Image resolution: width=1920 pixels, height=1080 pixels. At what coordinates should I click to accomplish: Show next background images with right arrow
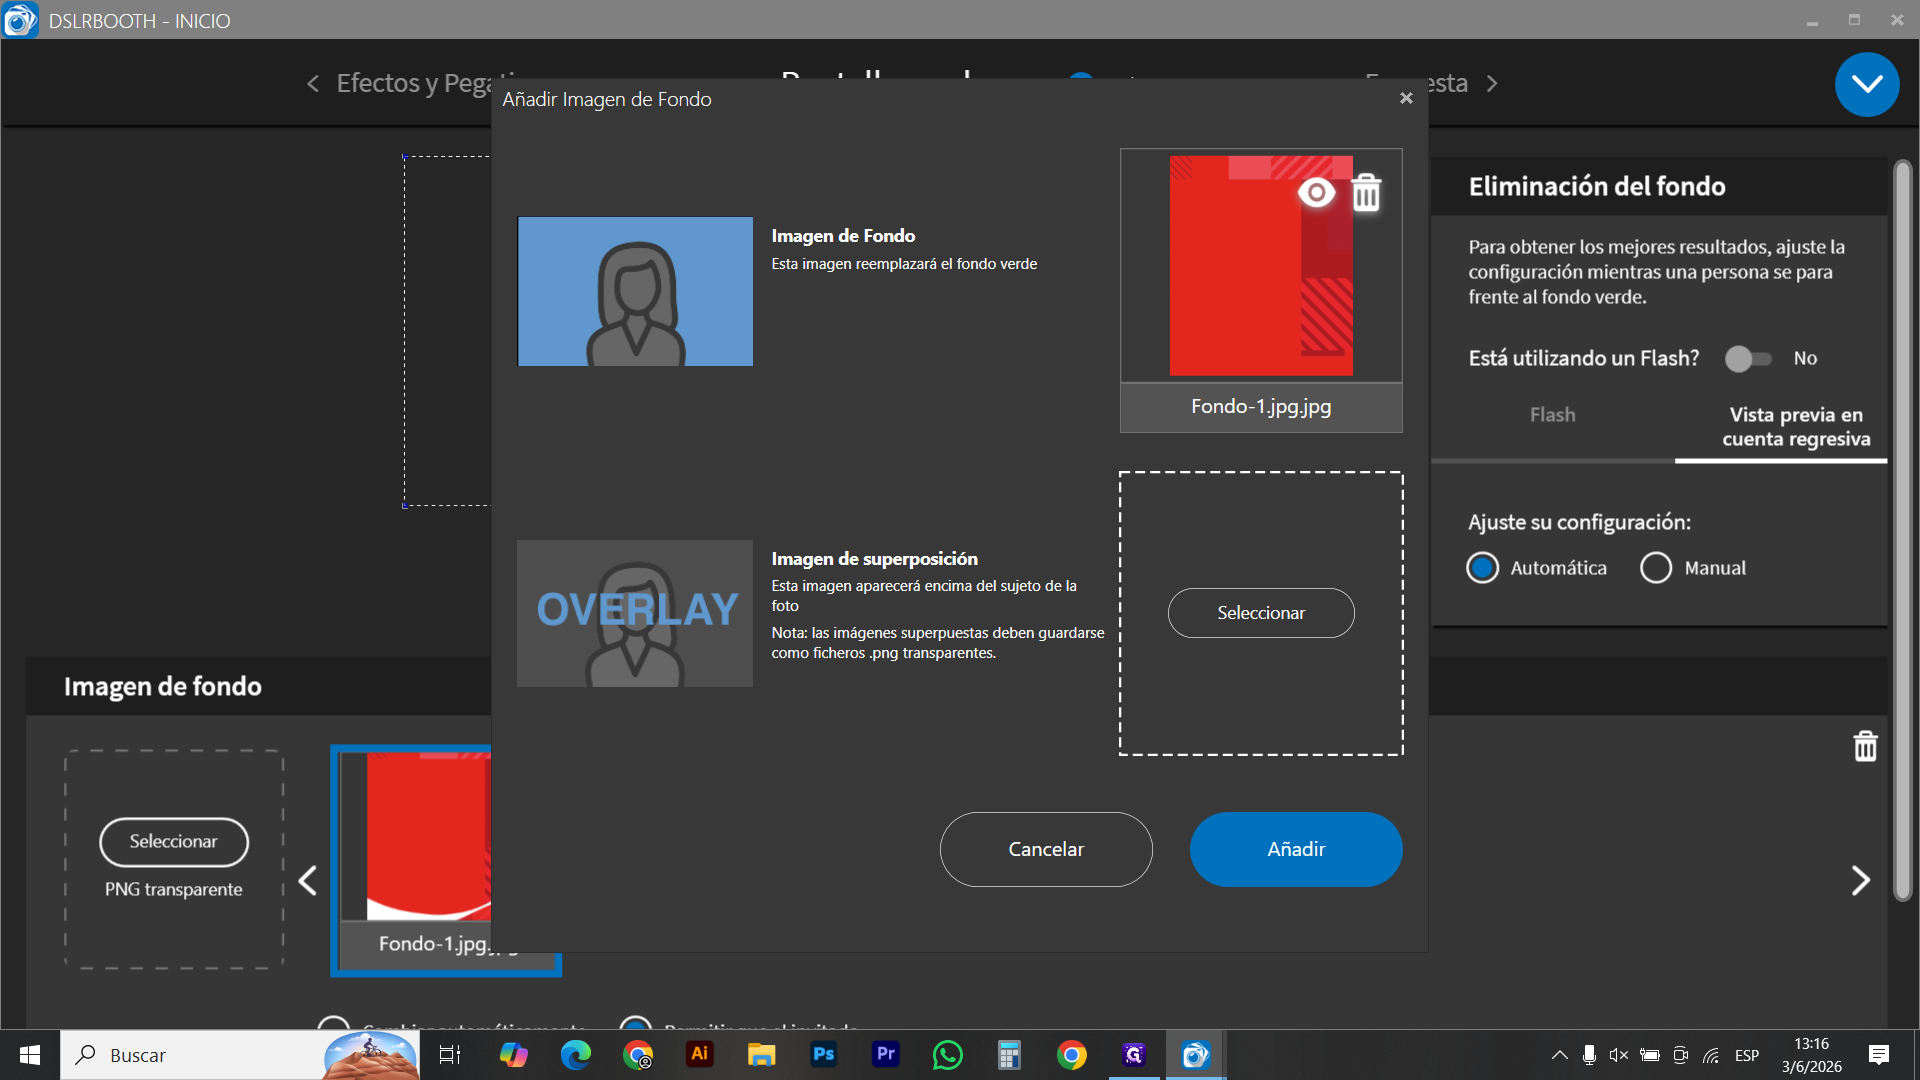(x=1860, y=881)
